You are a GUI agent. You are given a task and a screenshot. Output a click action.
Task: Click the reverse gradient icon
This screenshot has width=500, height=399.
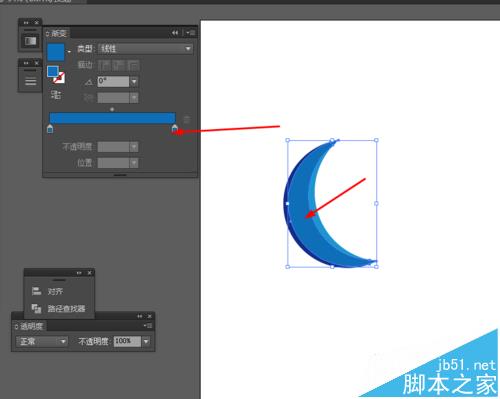point(56,95)
